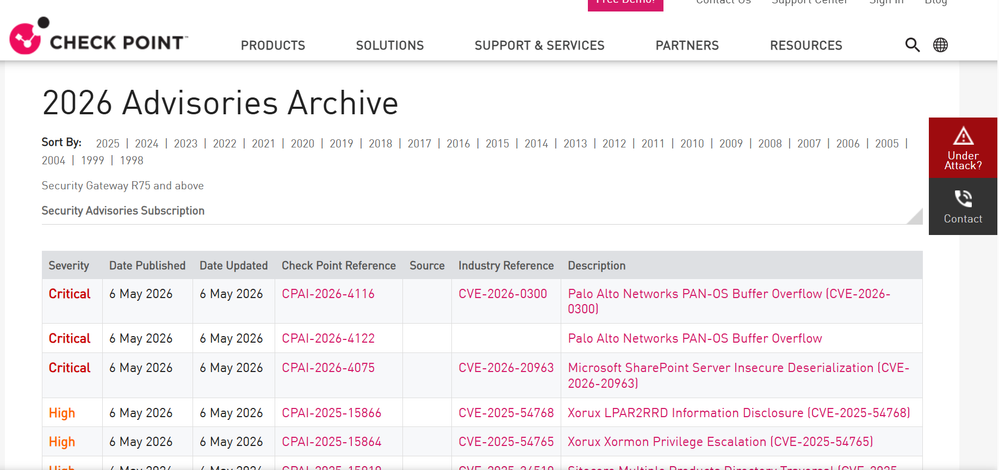Expand the Security Advisories Subscription corner triangle
This screenshot has width=999, height=470.
[x=914, y=216]
